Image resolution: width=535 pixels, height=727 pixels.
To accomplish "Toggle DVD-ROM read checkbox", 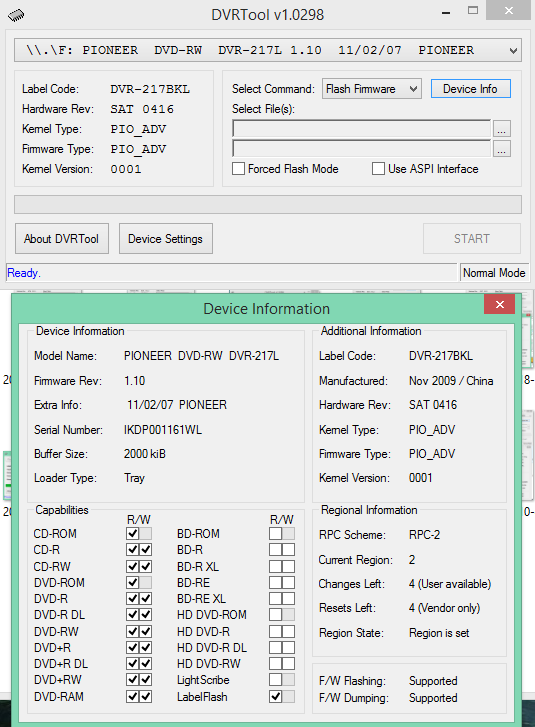I will coord(133,582).
